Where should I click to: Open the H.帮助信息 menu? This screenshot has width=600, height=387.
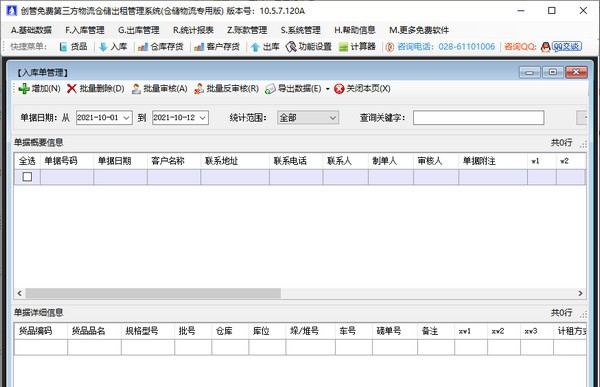pos(354,30)
